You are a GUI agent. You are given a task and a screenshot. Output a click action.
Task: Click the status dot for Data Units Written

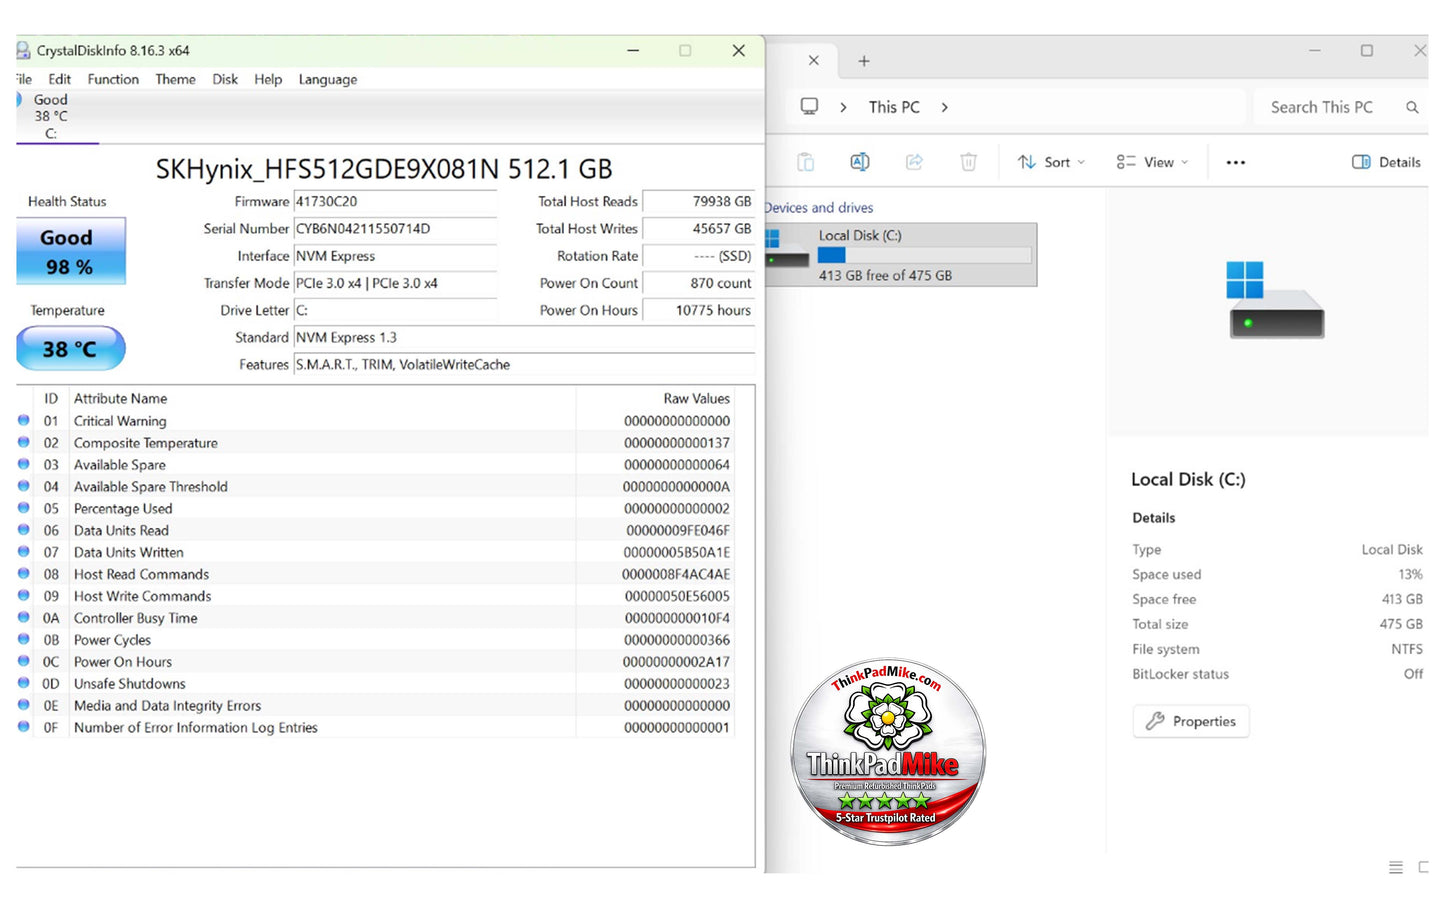click(x=24, y=551)
